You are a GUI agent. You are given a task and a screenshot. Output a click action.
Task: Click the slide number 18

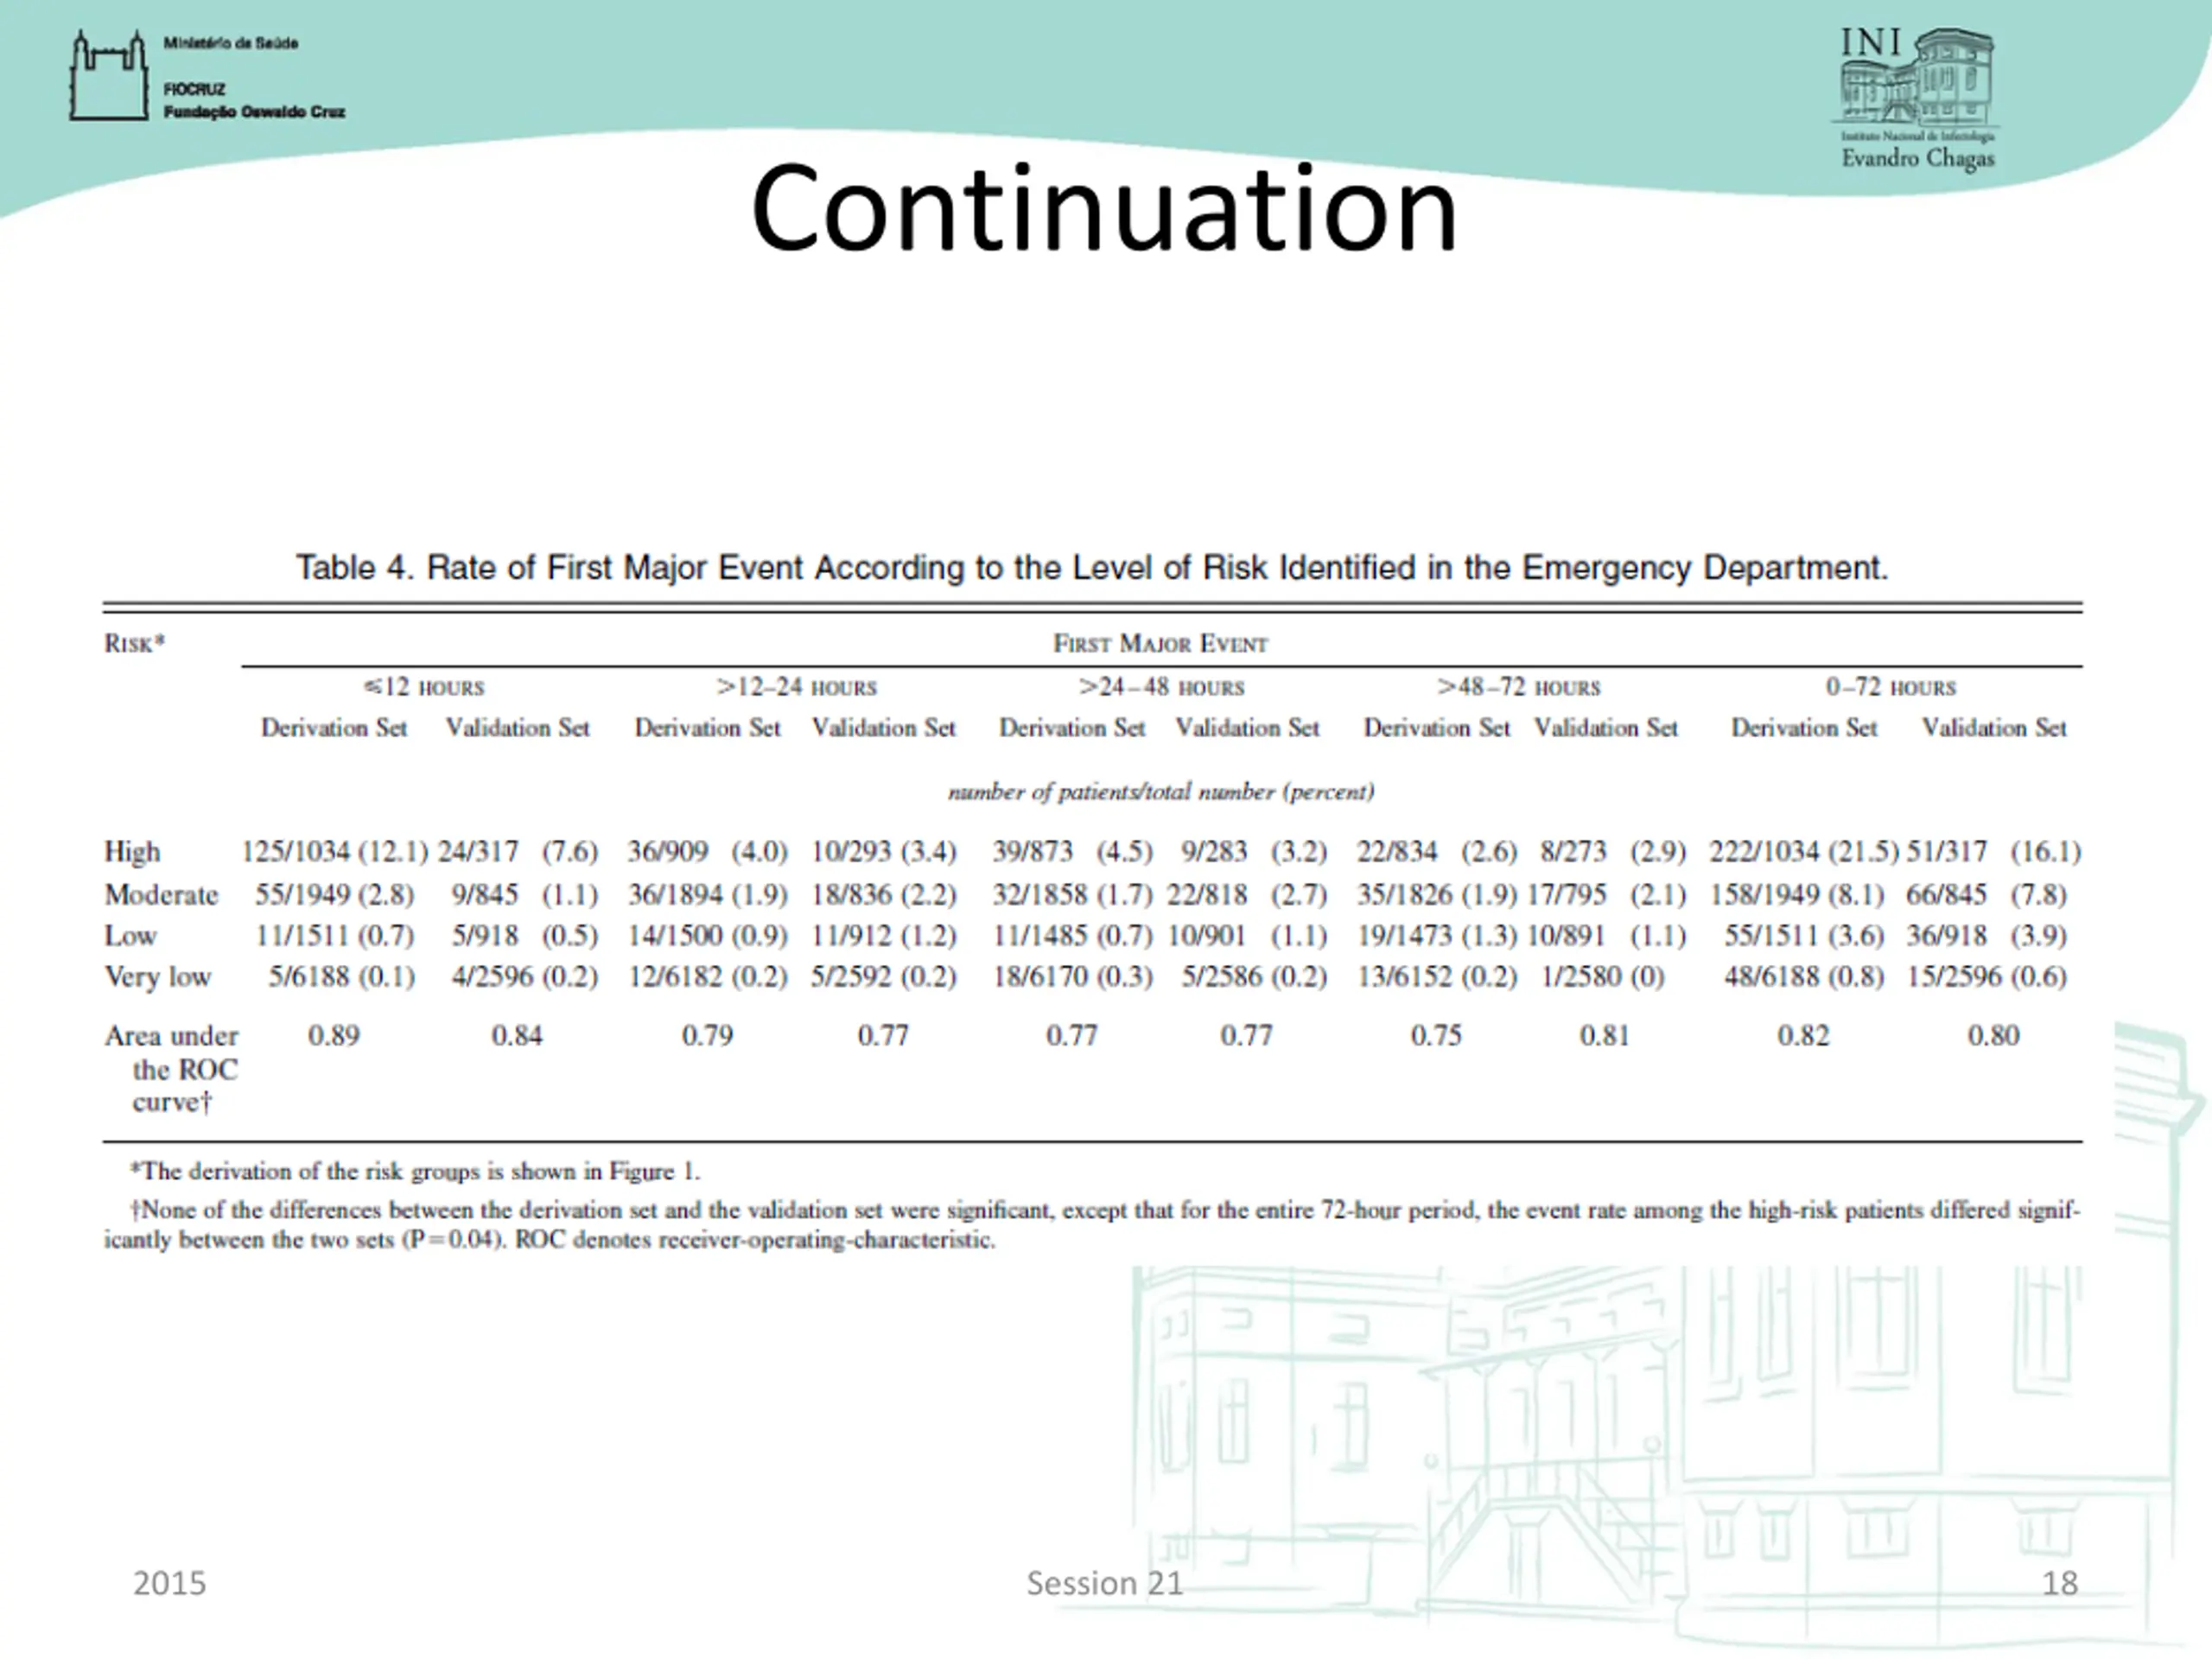coord(2060,1583)
